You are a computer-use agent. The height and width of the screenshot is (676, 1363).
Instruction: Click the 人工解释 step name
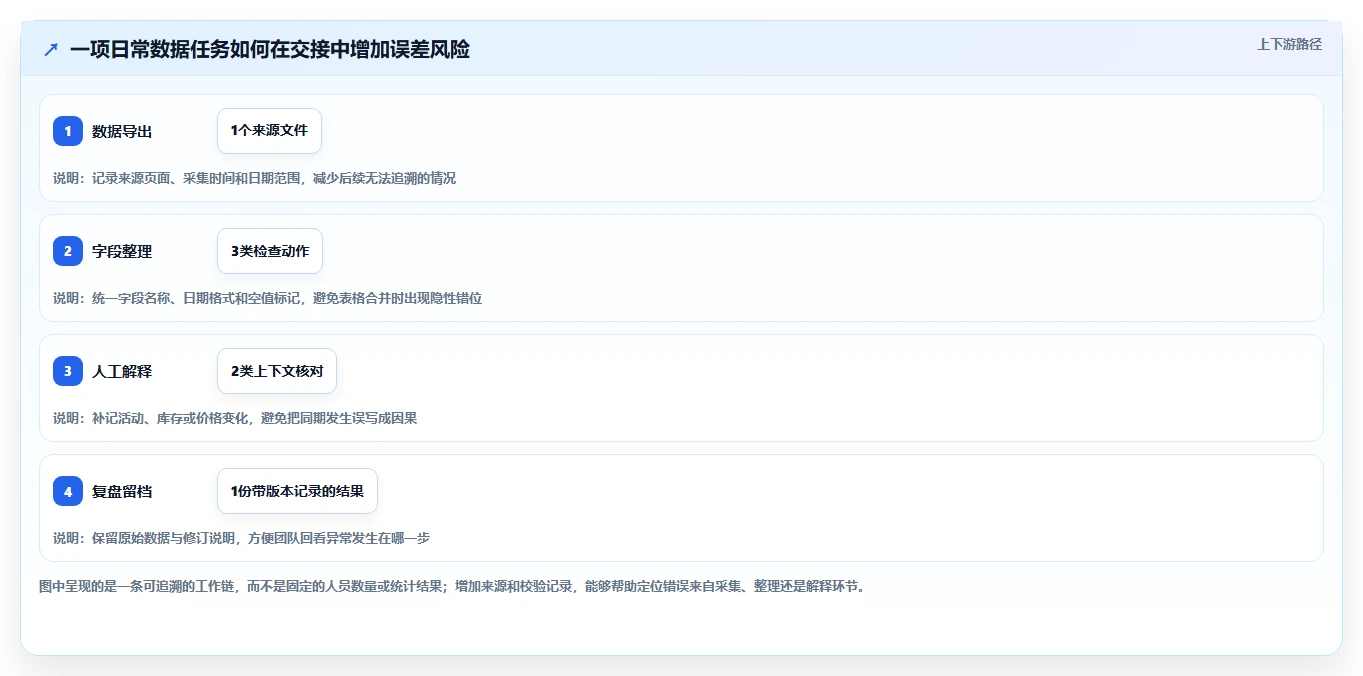[x=122, y=371]
